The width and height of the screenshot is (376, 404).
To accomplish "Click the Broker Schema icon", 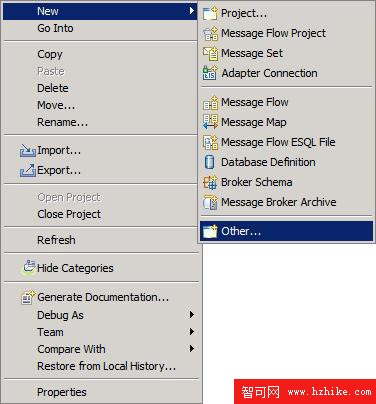I will (210, 182).
